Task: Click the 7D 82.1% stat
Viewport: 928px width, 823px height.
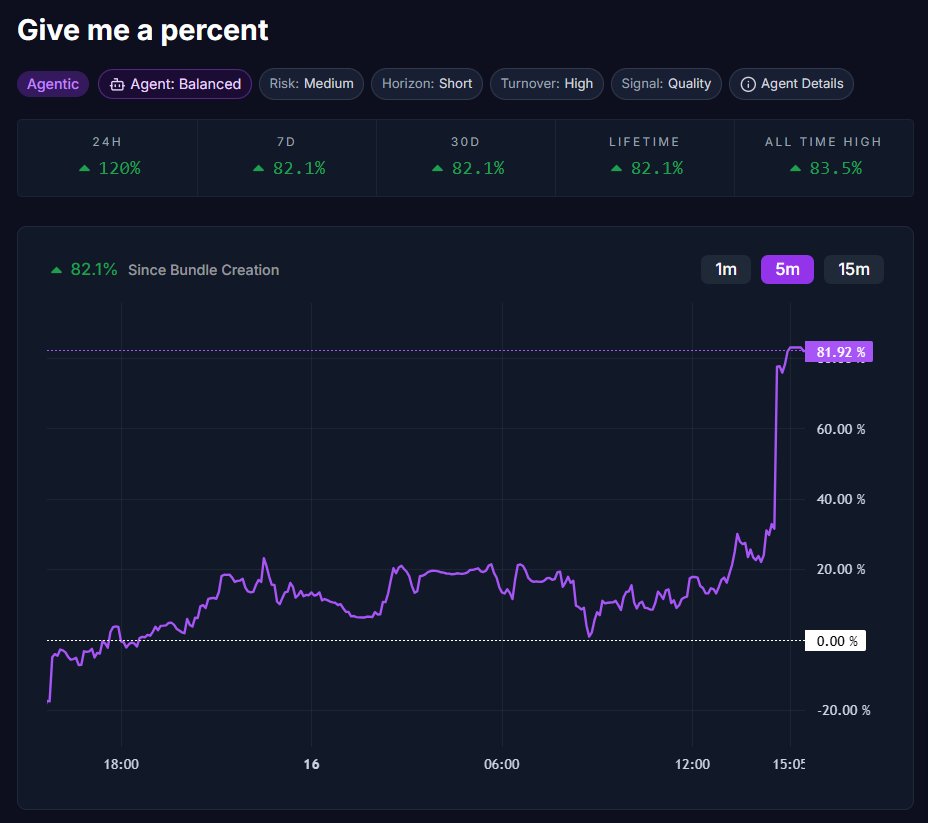Action: point(286,158)
